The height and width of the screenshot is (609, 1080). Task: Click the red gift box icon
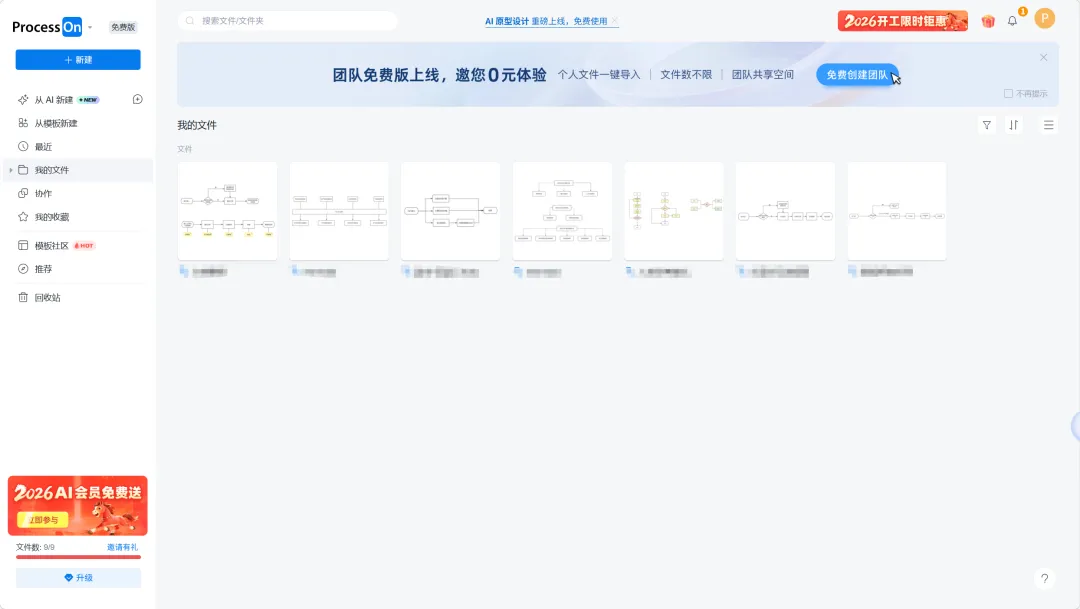click(988, 21)
